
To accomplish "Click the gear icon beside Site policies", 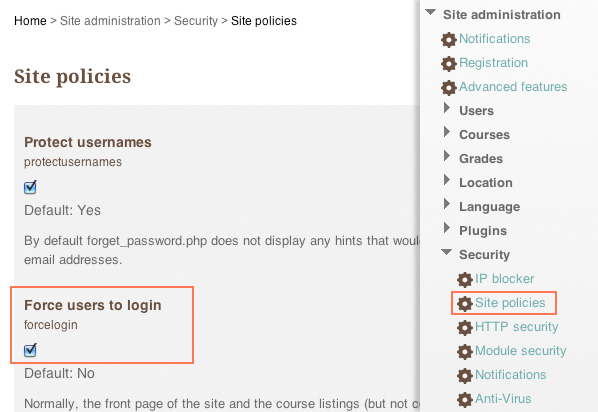I will 465,303.
